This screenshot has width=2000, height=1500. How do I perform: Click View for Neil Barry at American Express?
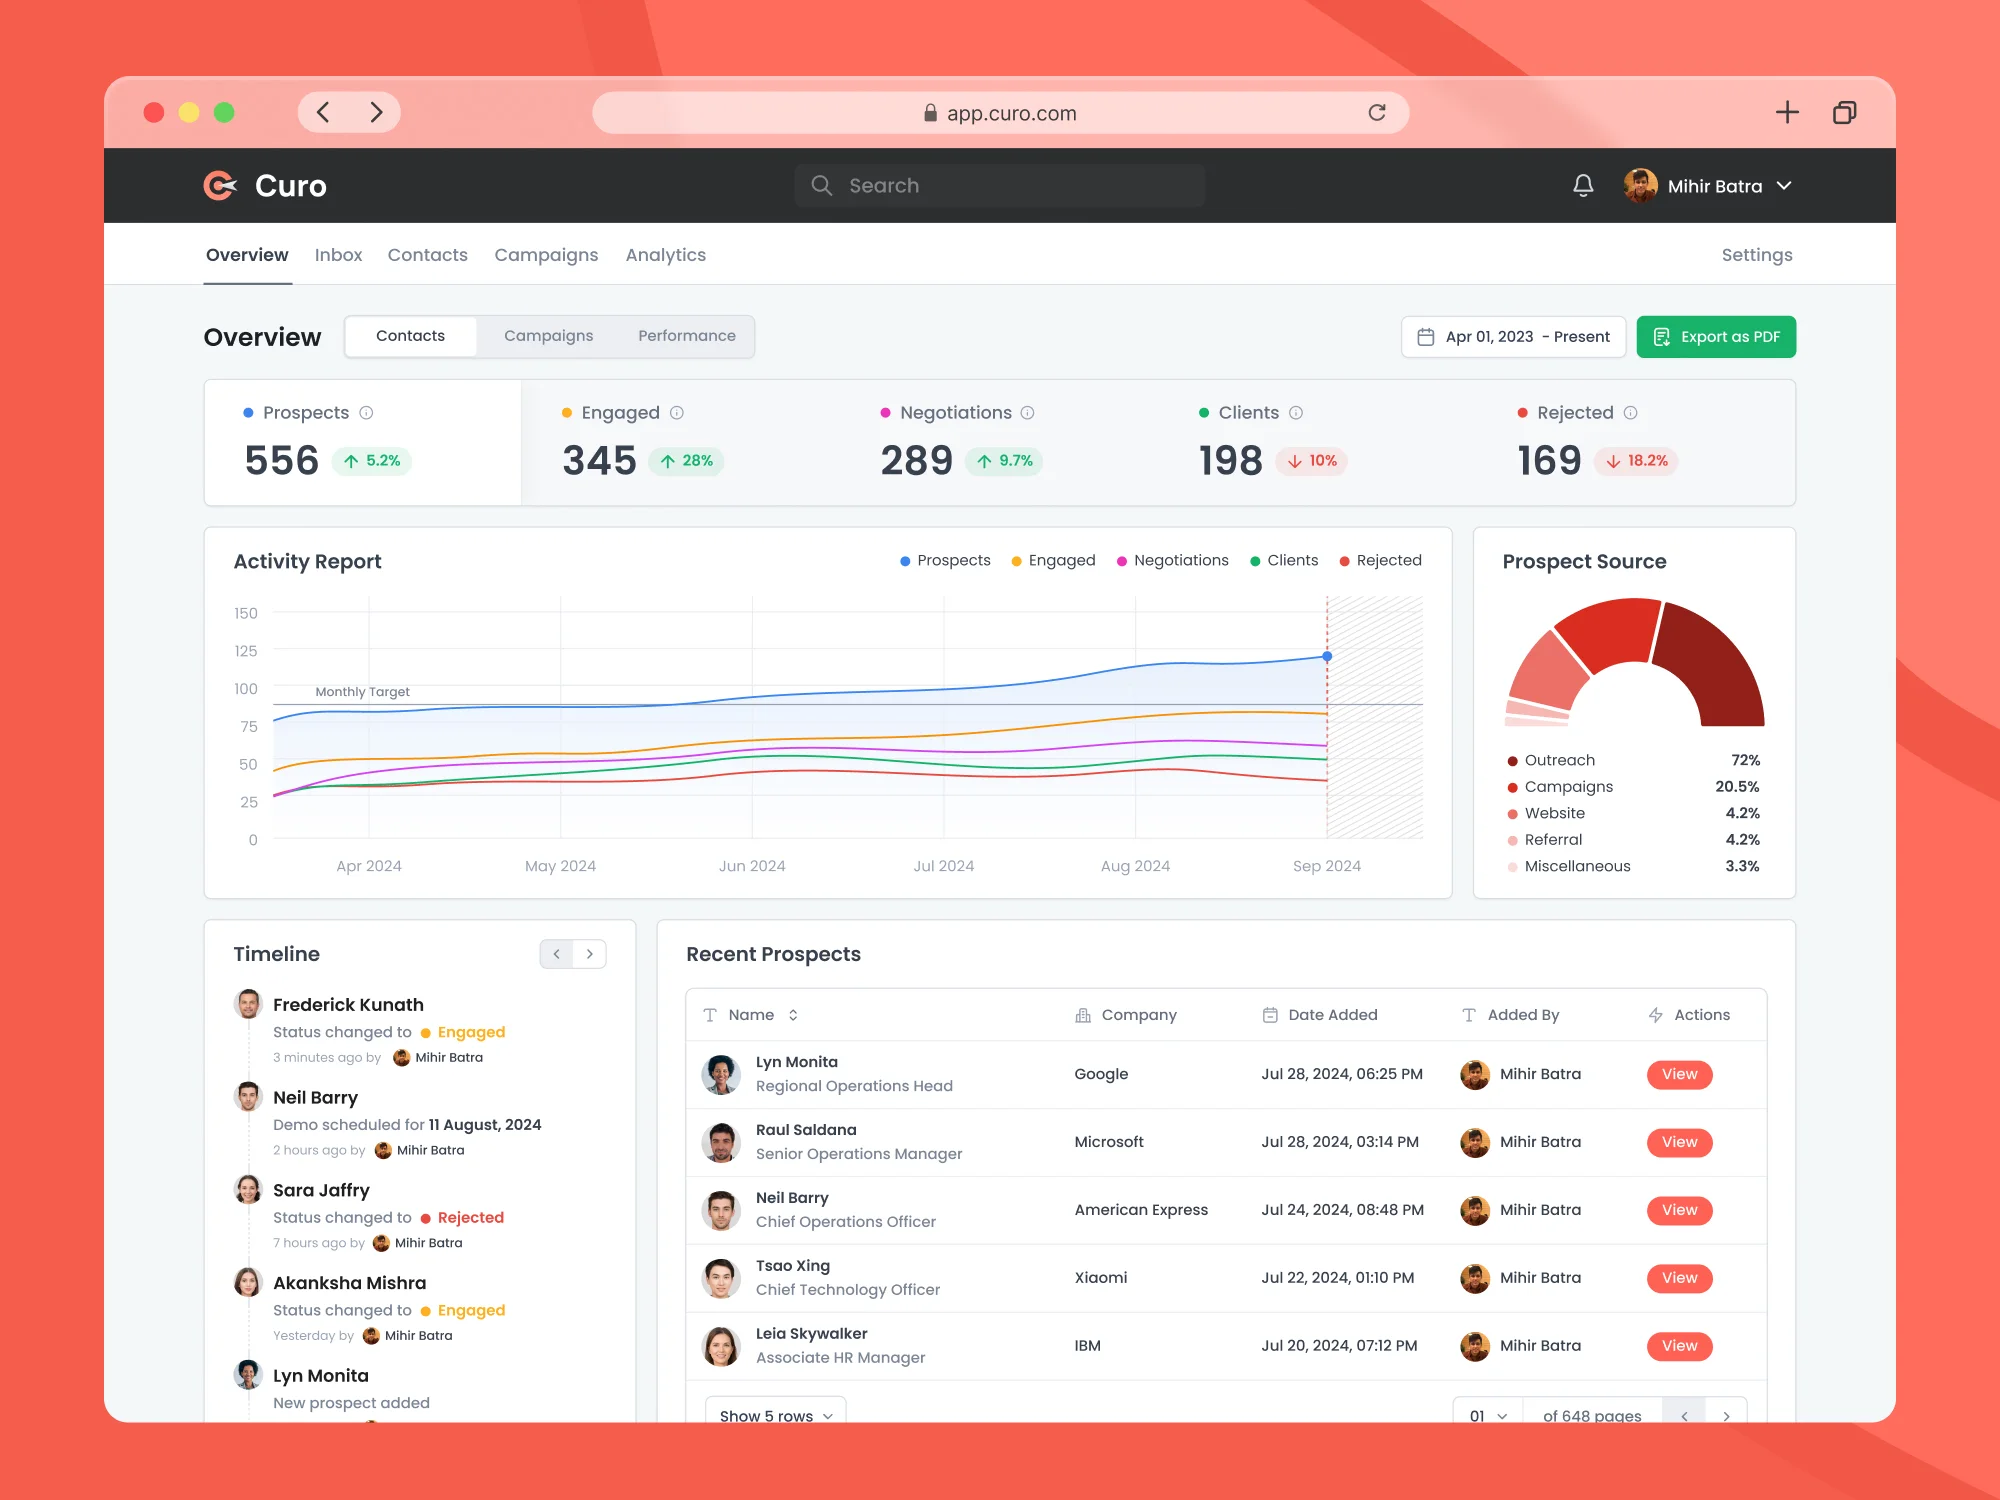[x=1680, y=1210]
